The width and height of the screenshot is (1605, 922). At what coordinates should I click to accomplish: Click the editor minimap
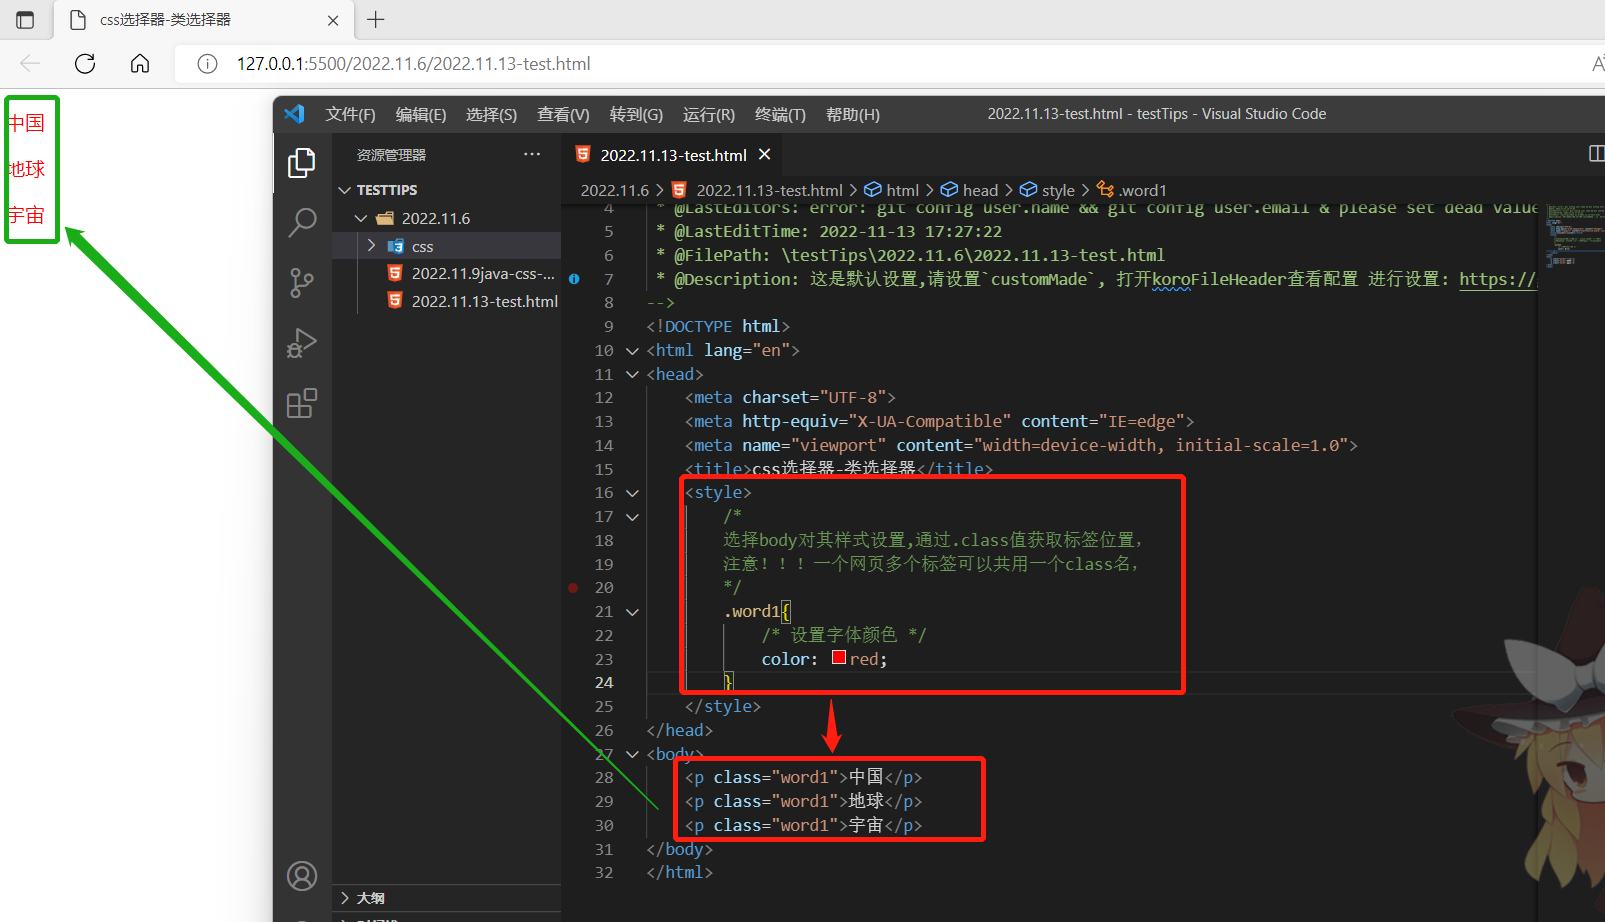tap(1575, 235)
